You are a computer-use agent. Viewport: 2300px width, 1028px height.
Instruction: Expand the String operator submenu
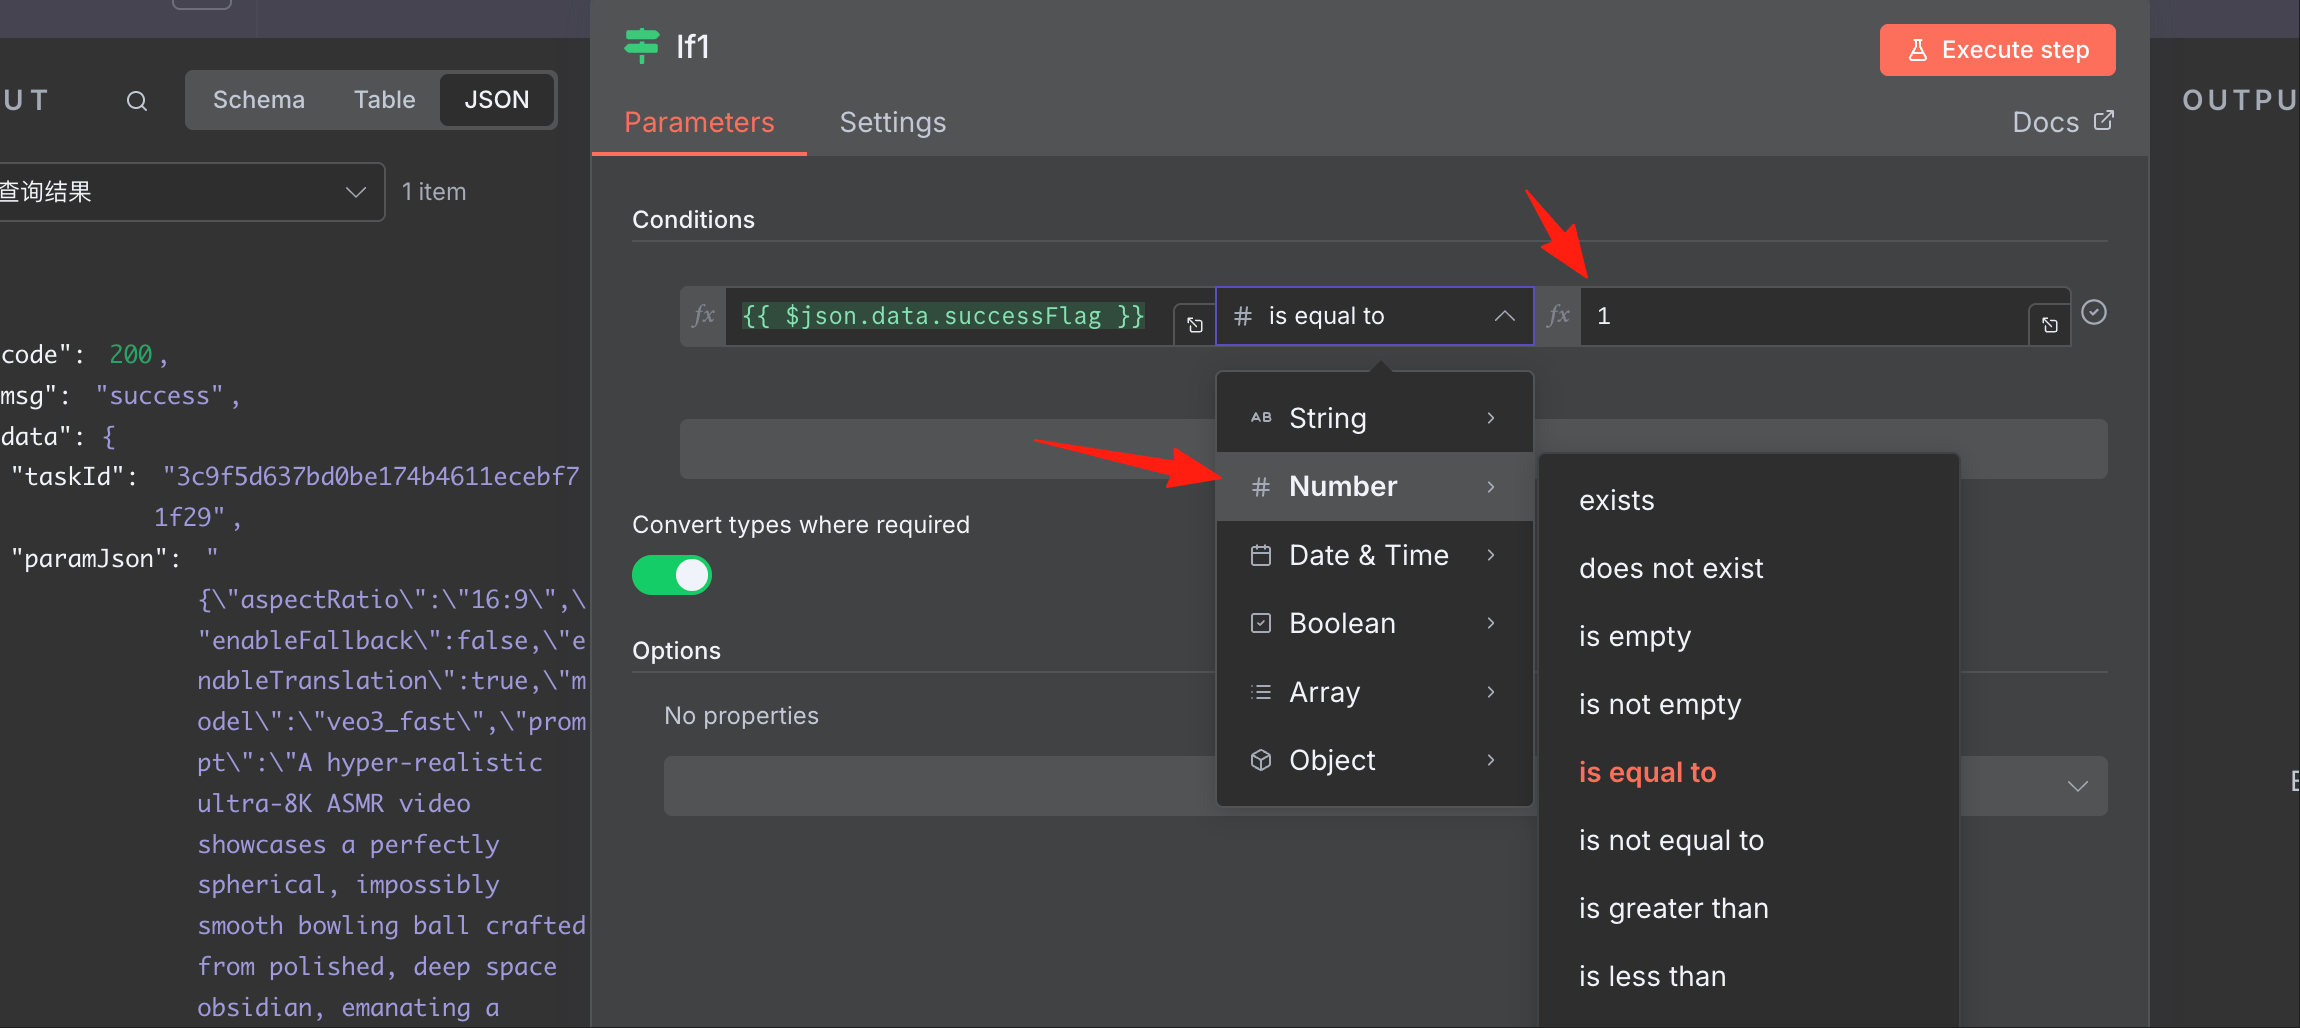[x=1374, y=418]
